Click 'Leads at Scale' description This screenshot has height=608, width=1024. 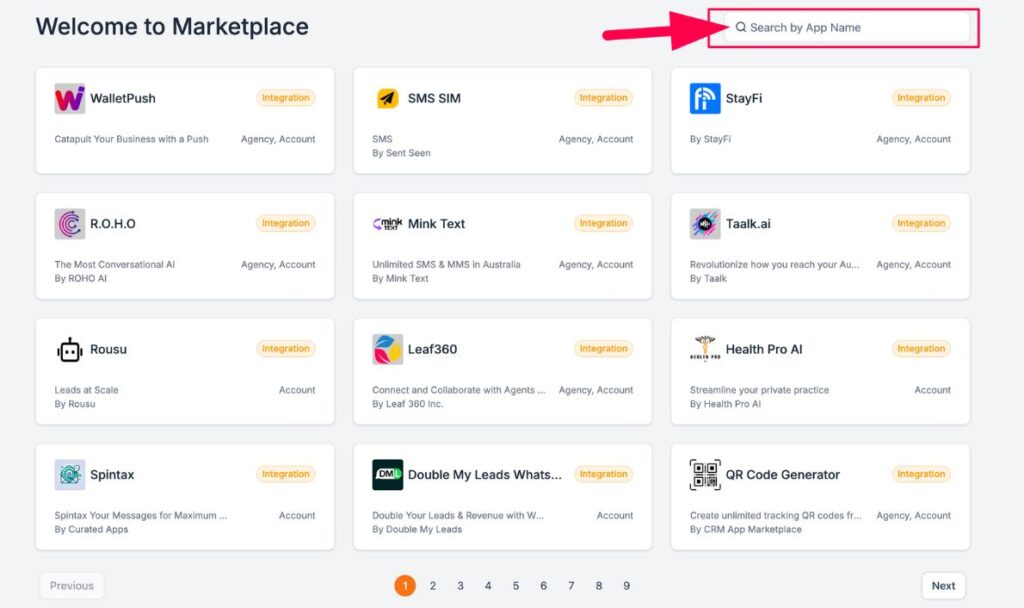(86, 390)
